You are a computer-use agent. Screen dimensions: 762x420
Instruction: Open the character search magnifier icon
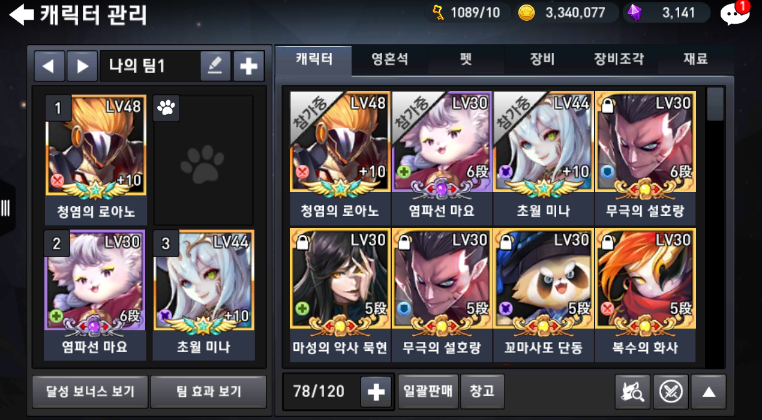[x=633, y=391]
